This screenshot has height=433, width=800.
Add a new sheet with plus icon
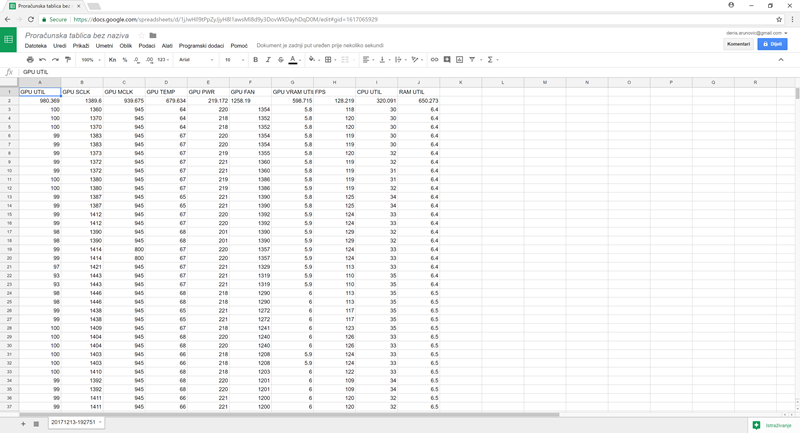(23, 423)
